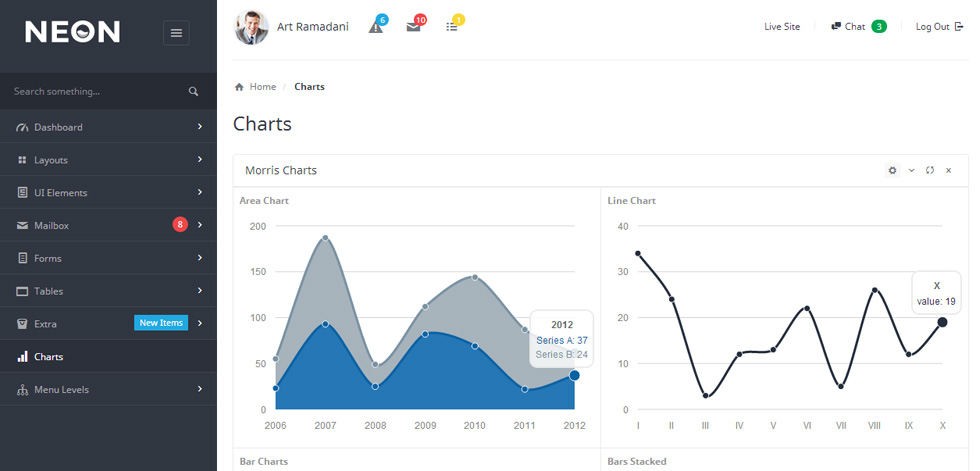Click the Extra bag icon
The width and height of the screenshot is (980, 471).
(x=22, y=324)
